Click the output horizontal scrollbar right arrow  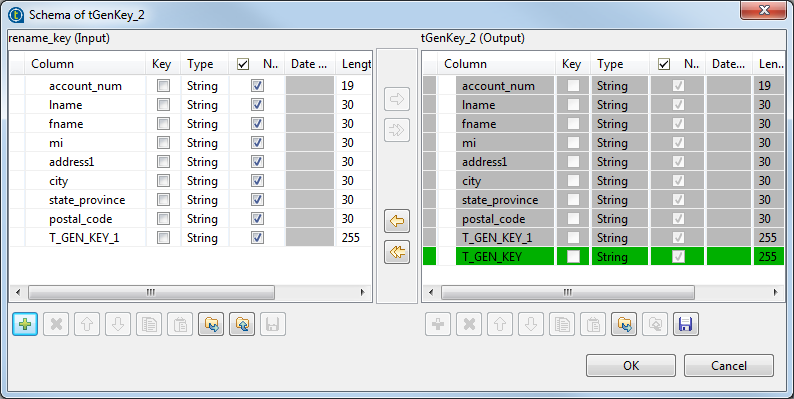[x=775, y=292]
